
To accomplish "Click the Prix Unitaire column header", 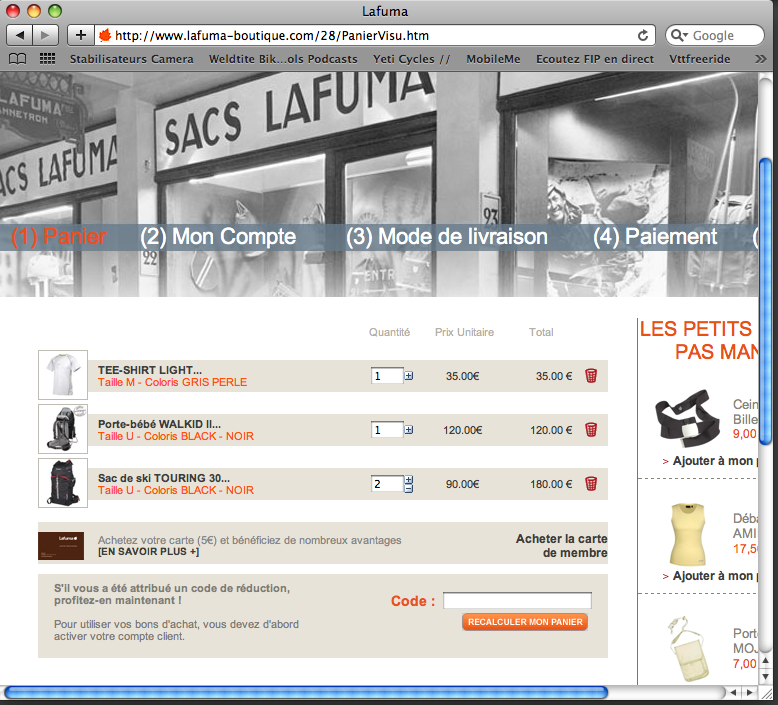I will point(464,332).
